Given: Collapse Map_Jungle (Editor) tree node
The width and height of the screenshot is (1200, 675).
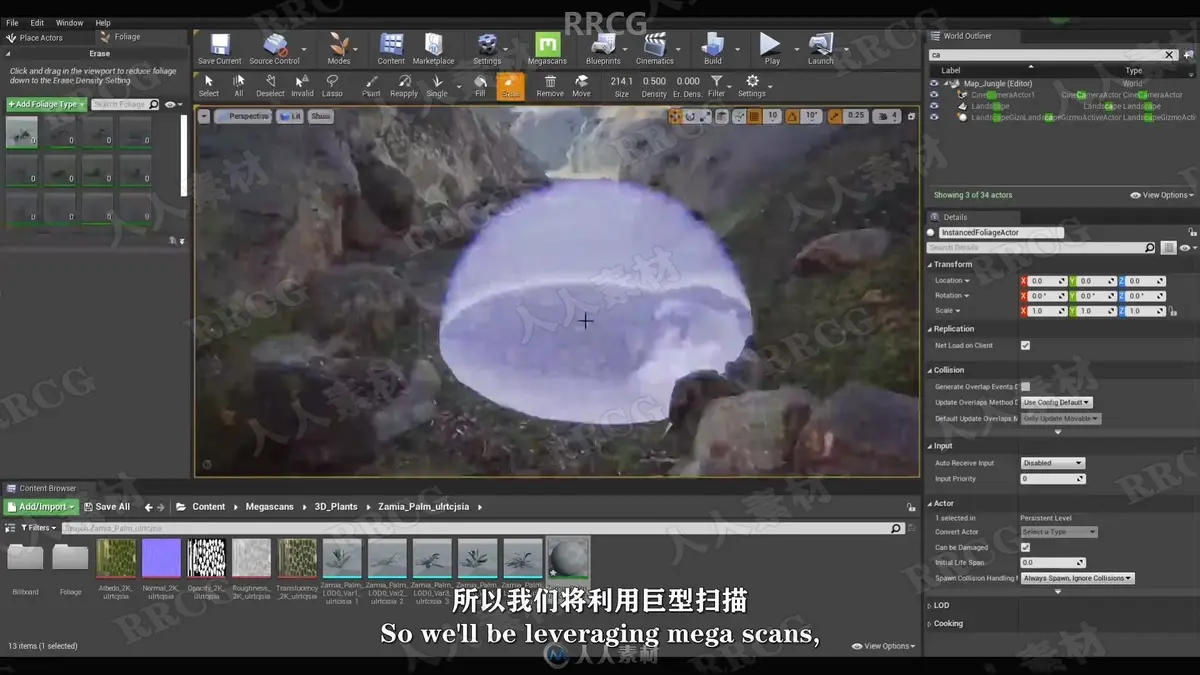Looking at the screenshot, I should pos(946,84).
